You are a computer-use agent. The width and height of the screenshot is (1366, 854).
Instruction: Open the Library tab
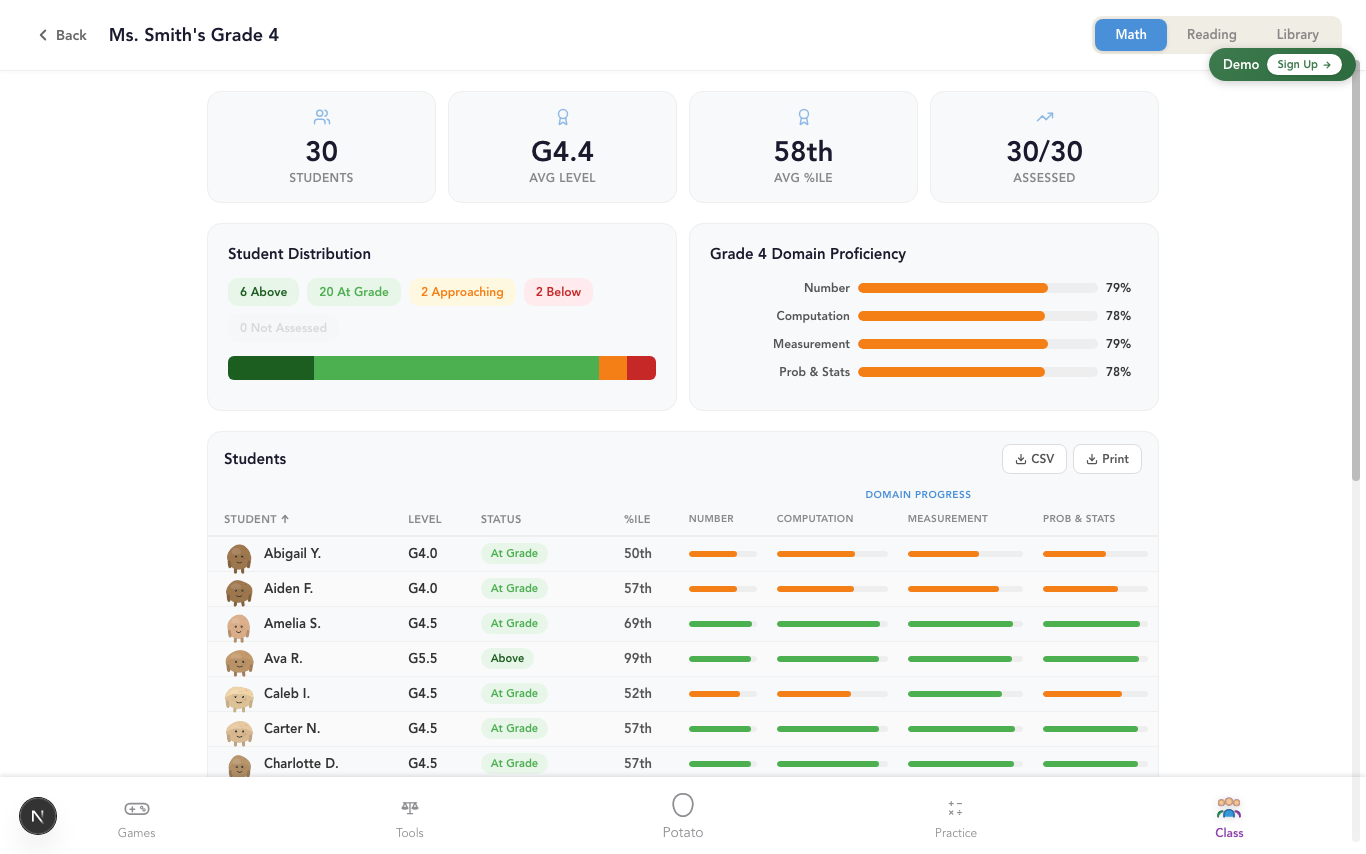(x=1297, y=33)
